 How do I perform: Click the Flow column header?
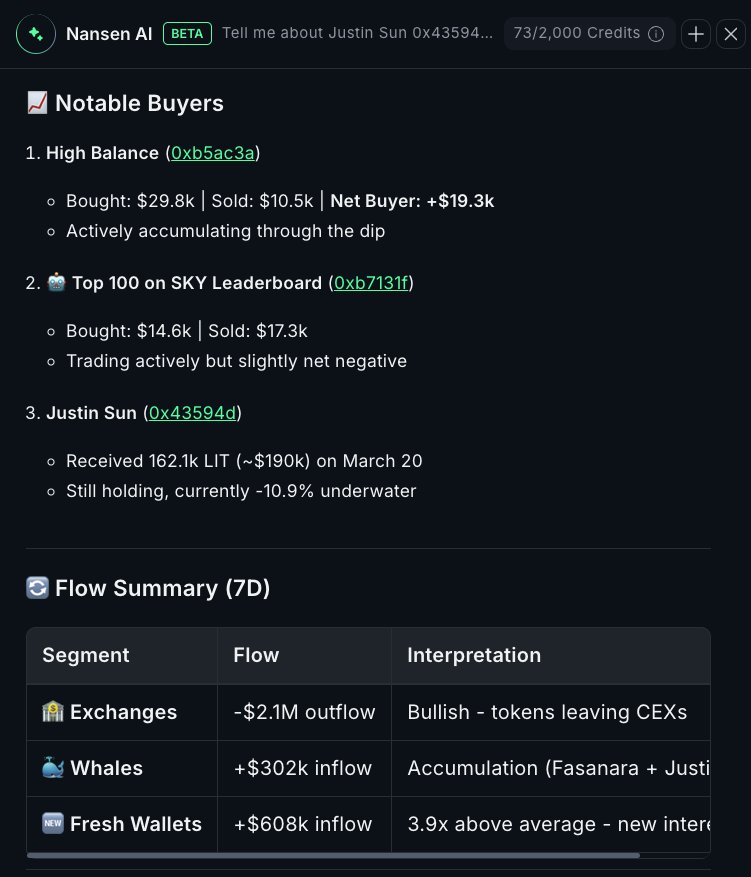(x=256, y=656)
